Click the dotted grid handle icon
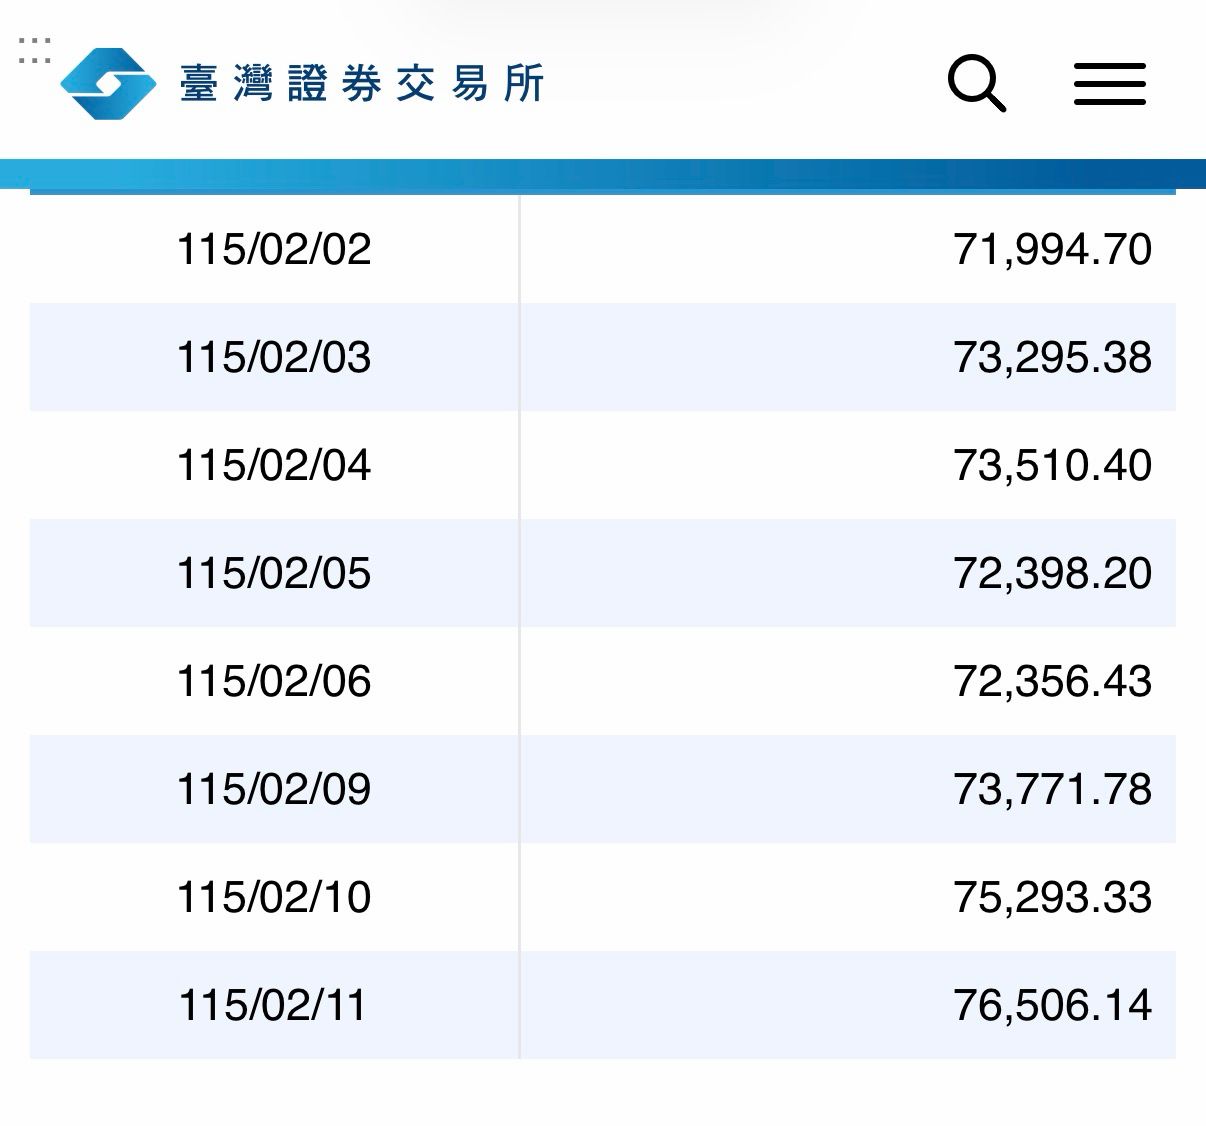This screenshot has width=1206, height=1126. pyautogui.click(x=34, y=50)
